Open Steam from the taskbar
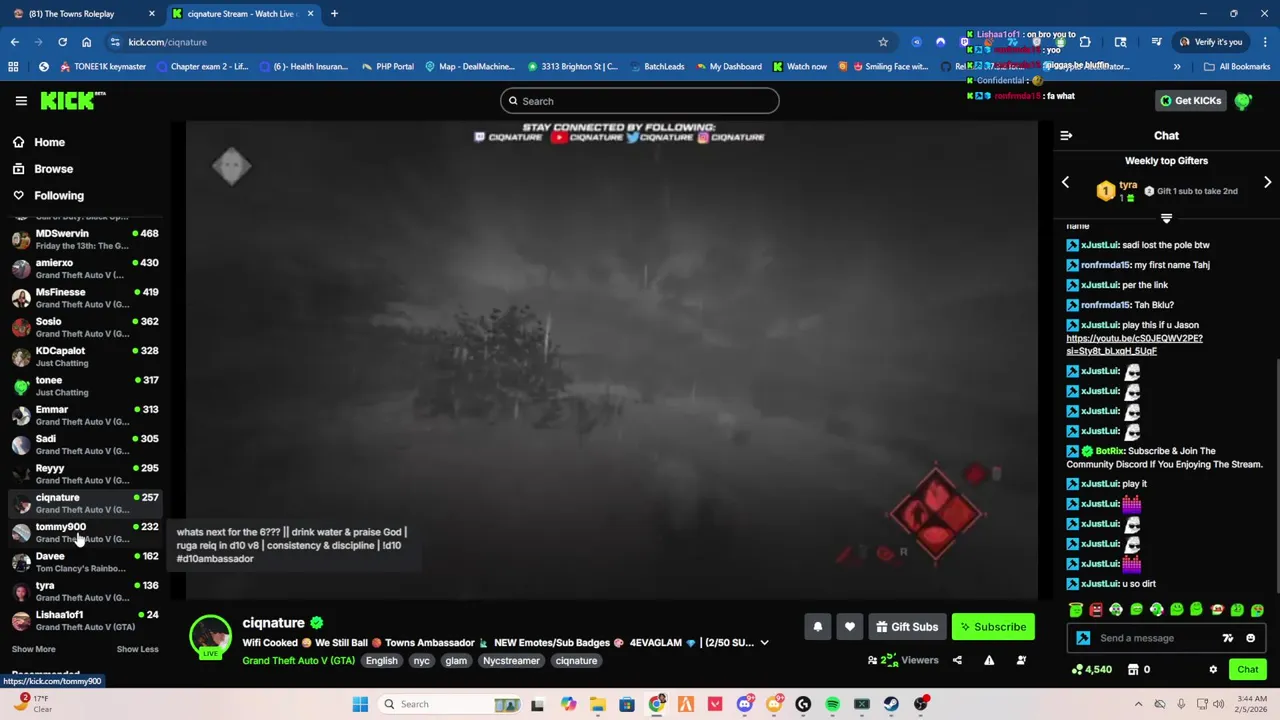Viewport: 1280px width, 720px height. pyautogui.click(x=891, y=704)
